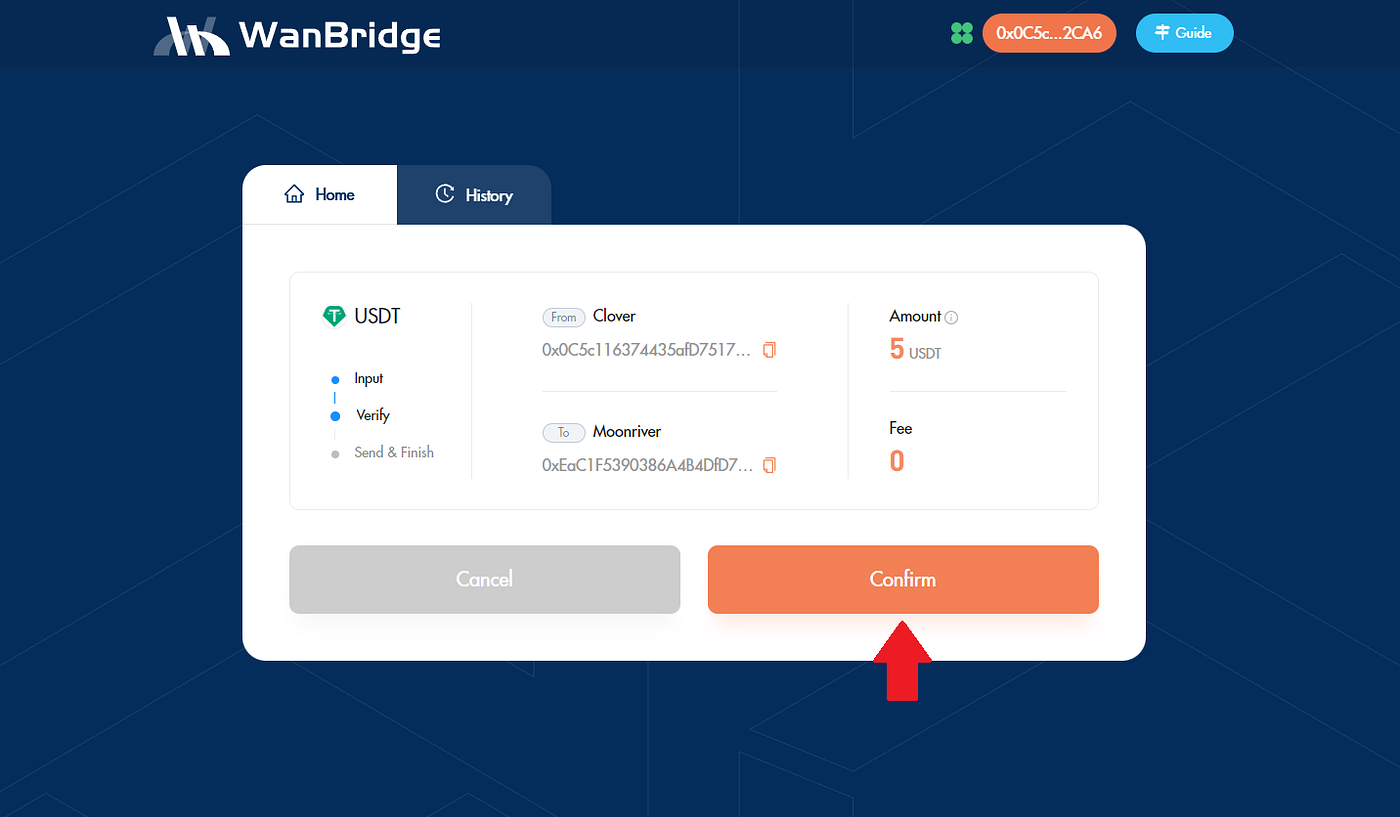The width and height of the screenshot is (1400, 817).
Task: Open the wallet address 0x0C5c...2CA6 button
Action: 1049,33
